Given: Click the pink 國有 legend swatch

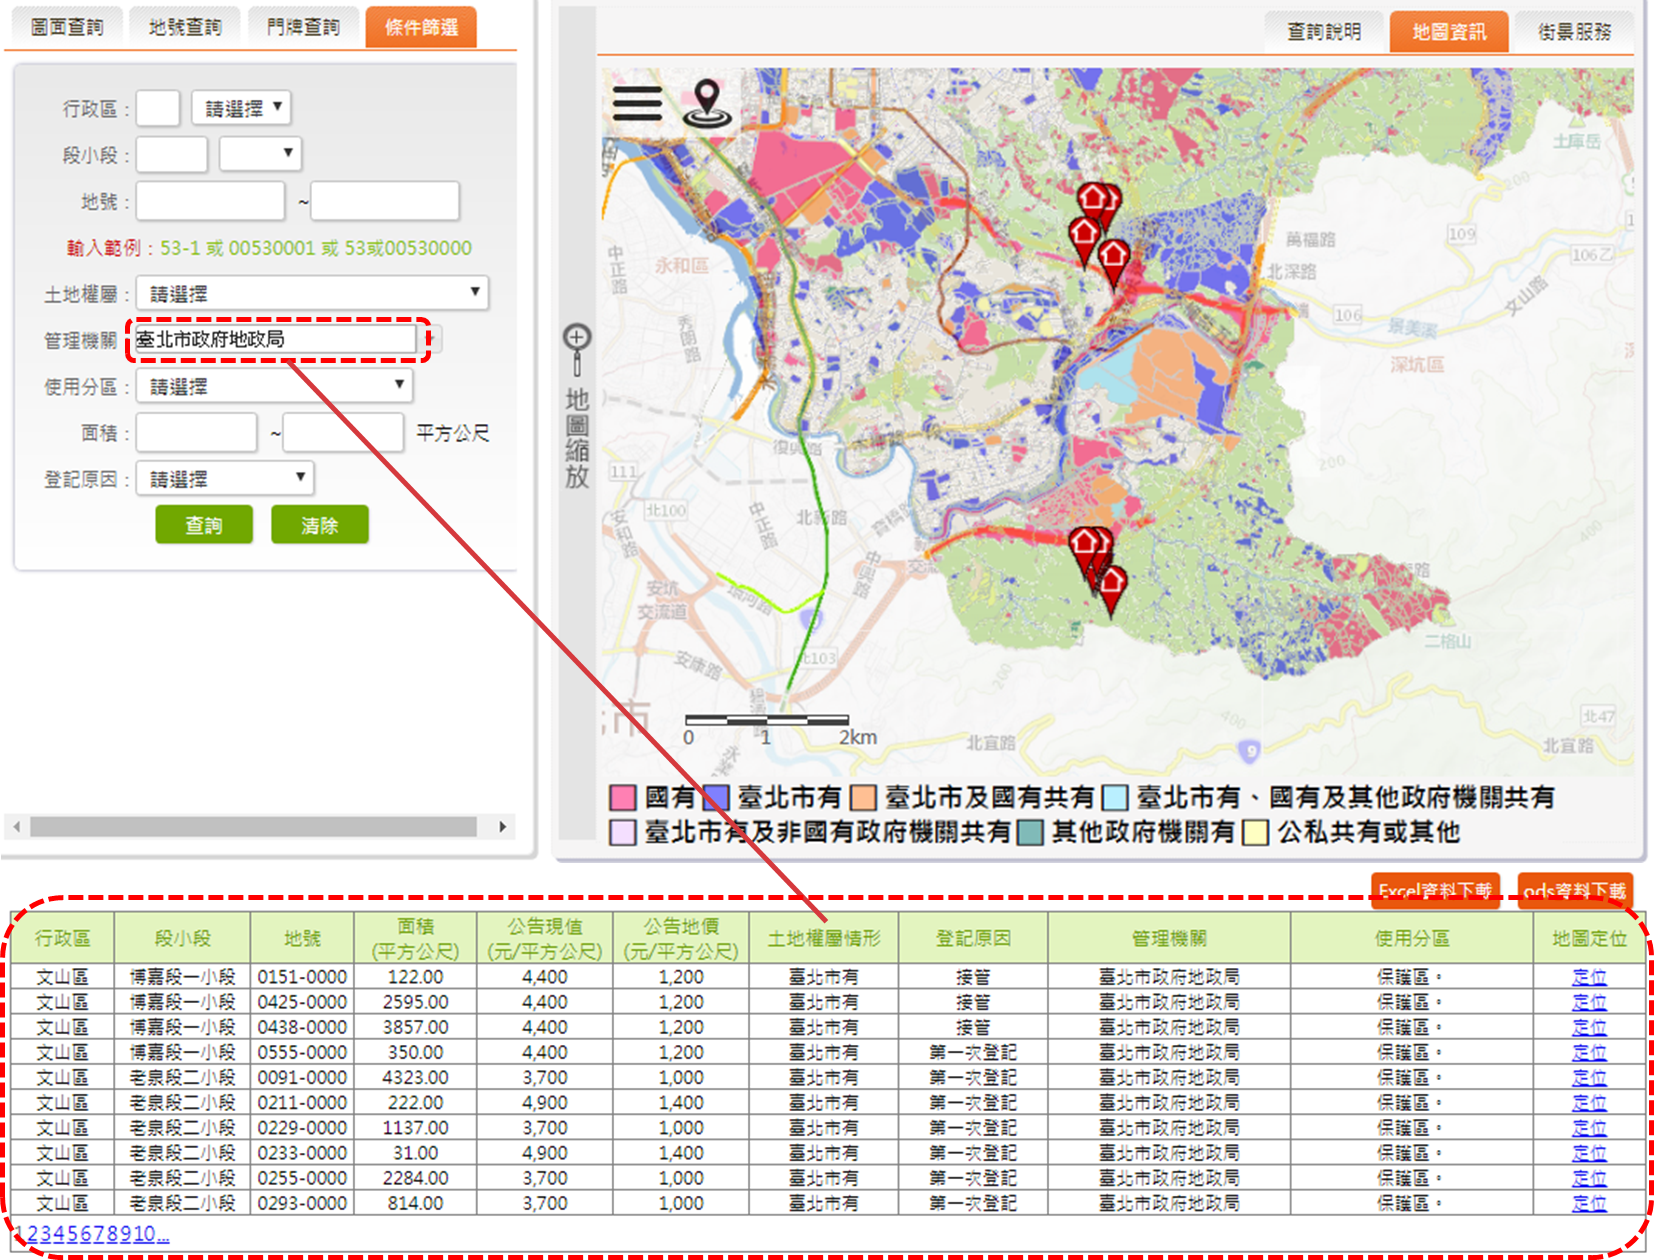Looking at the screenshot, I should coord(622,798).
